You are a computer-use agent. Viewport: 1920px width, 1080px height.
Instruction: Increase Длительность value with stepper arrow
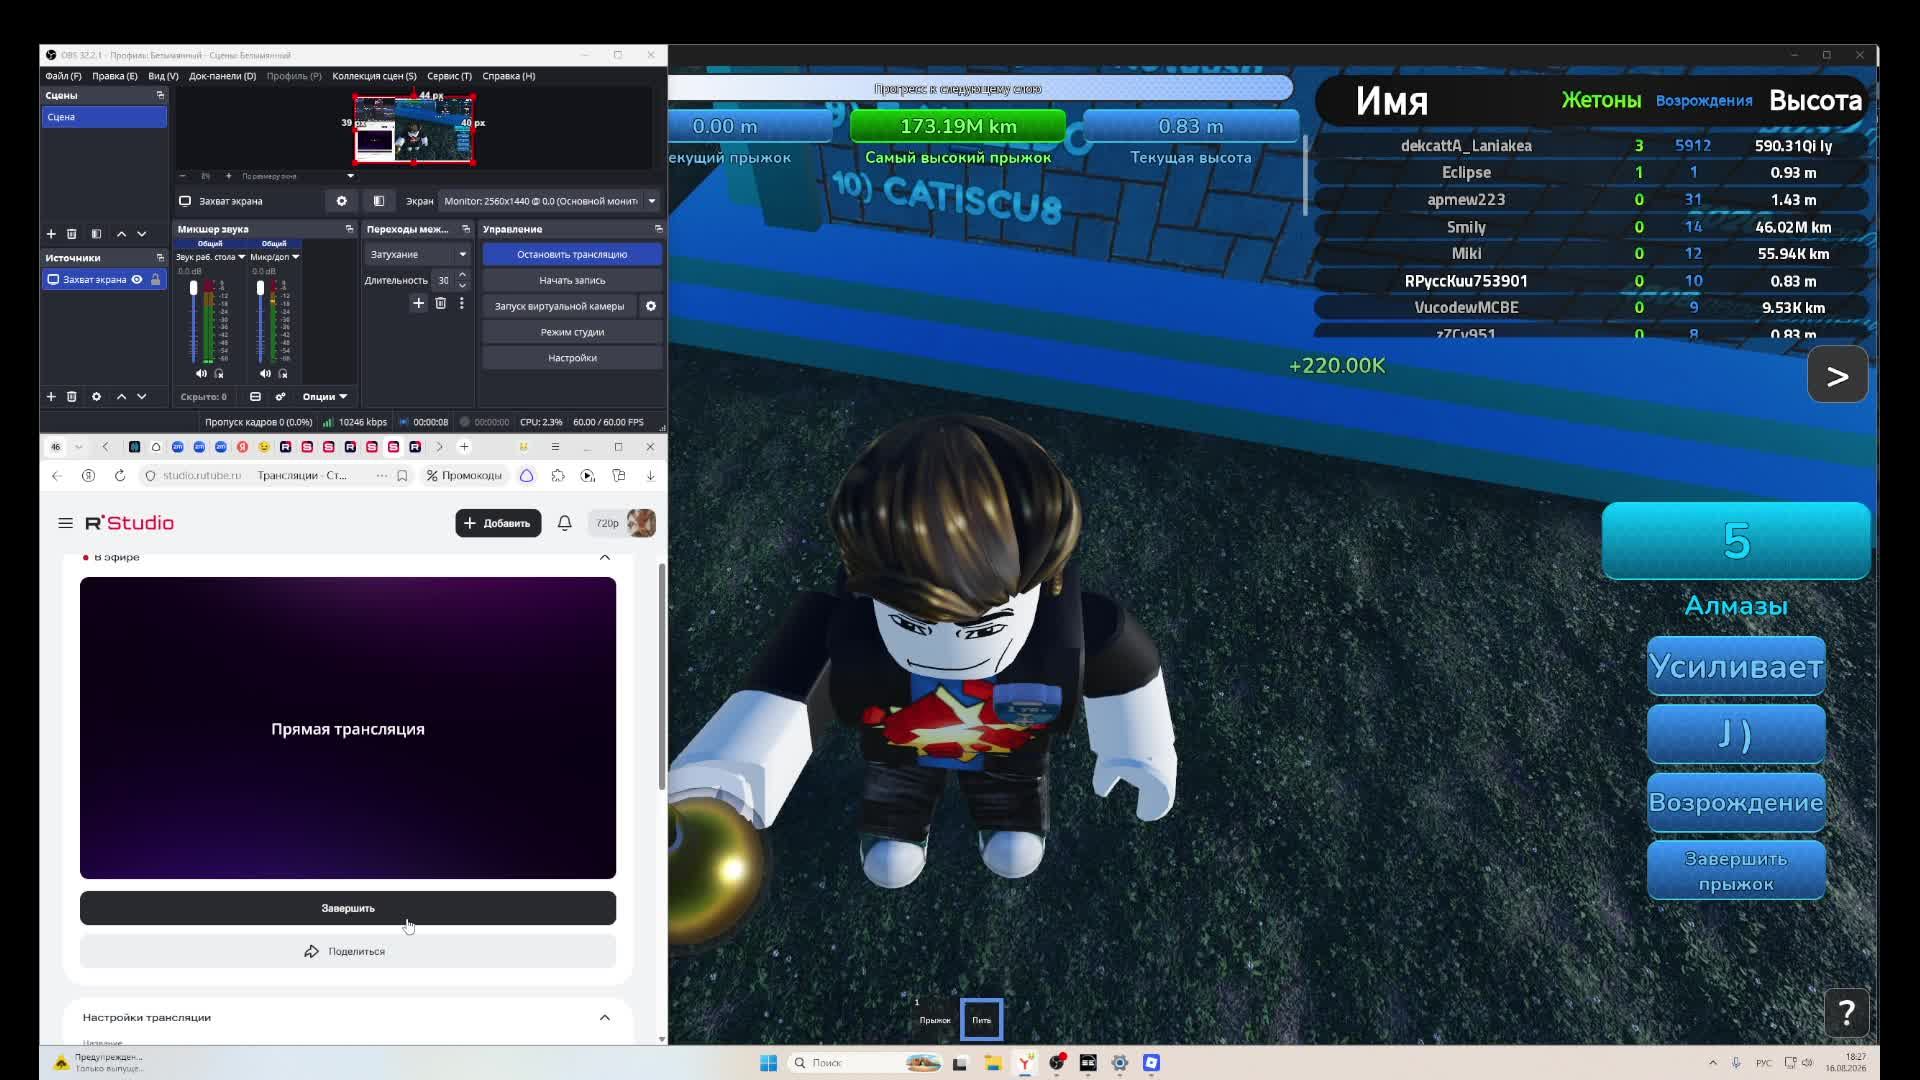462,275
